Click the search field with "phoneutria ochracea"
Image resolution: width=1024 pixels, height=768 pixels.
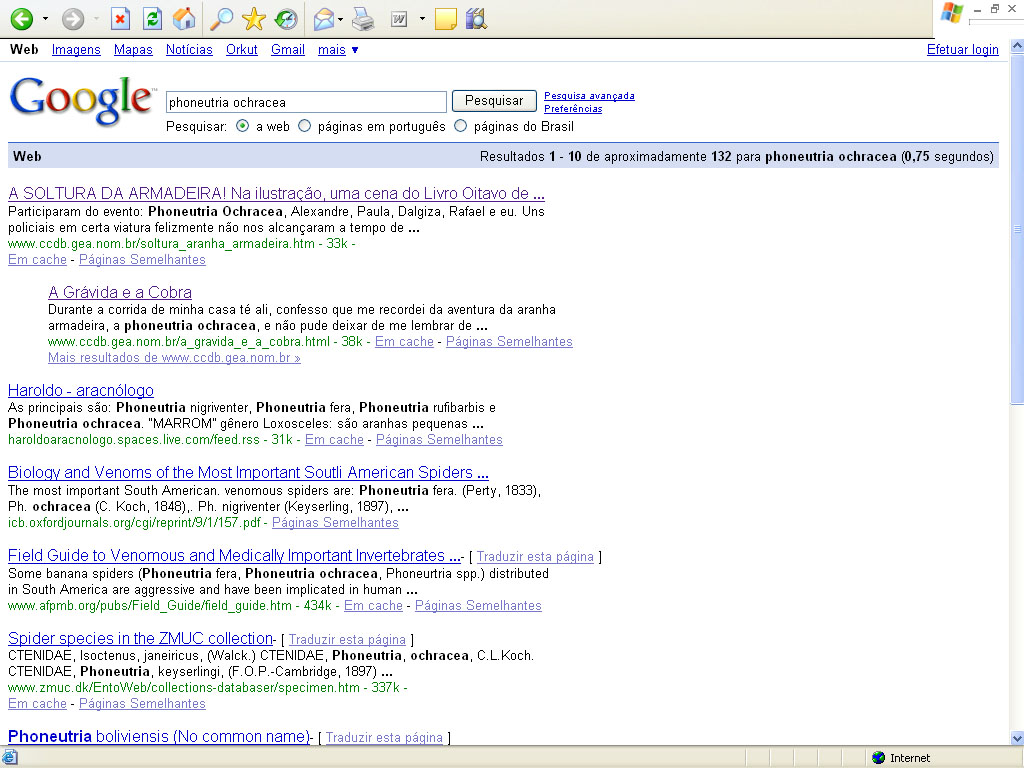coord(306,102)
